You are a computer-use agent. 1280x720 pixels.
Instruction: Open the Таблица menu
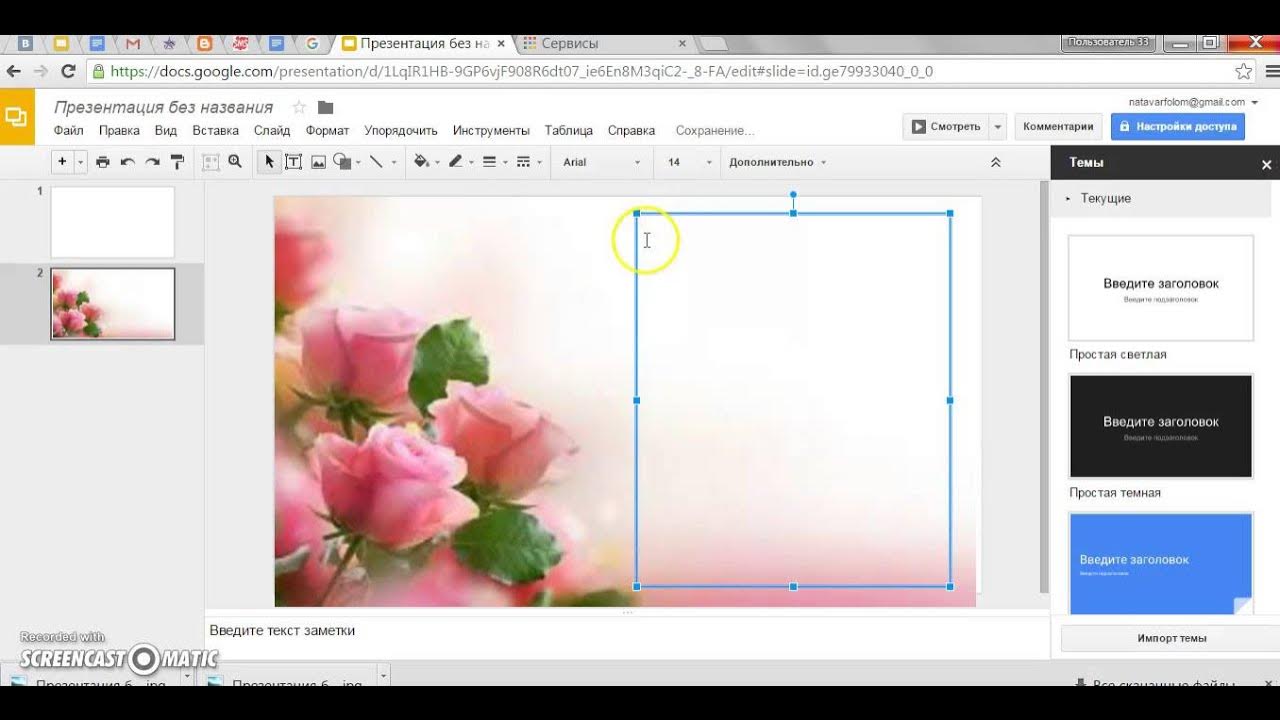pyautogui.click(x=569, y=130)
